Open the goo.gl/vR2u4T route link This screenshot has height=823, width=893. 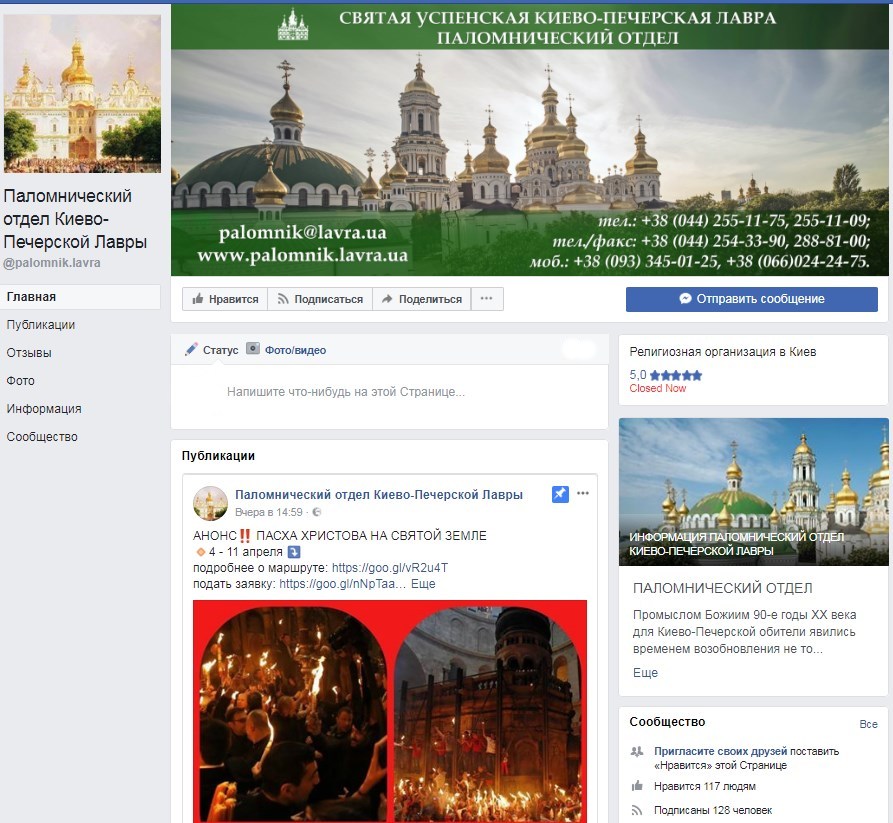pyautogui.click(x=390, y=568)
